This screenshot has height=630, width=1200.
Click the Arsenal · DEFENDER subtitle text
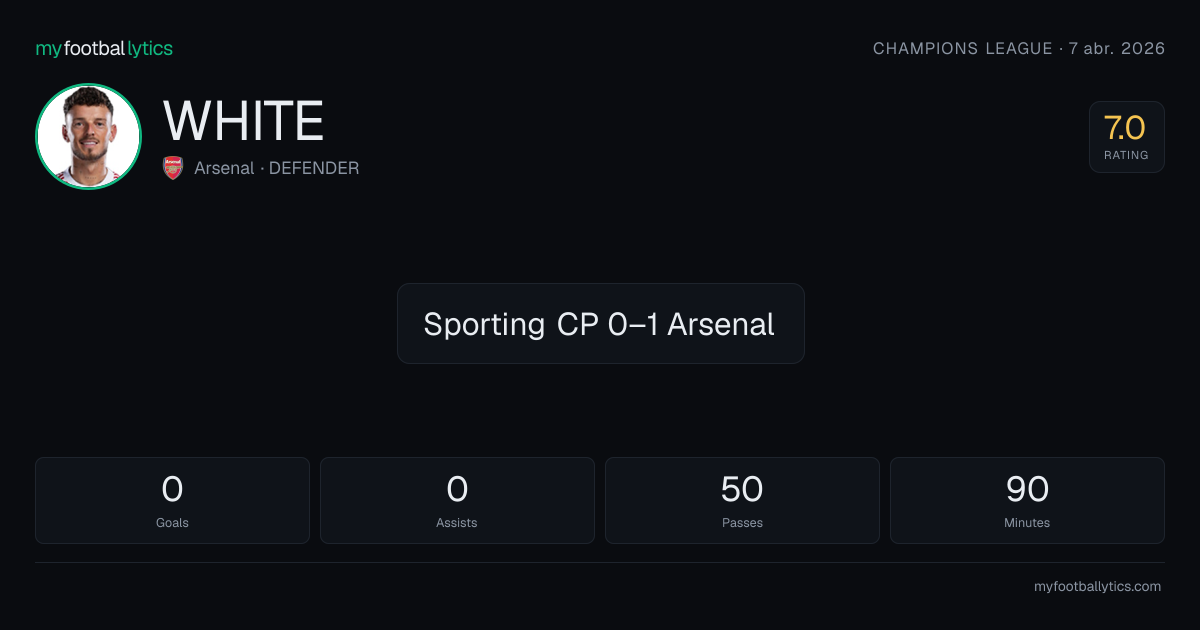276,168
